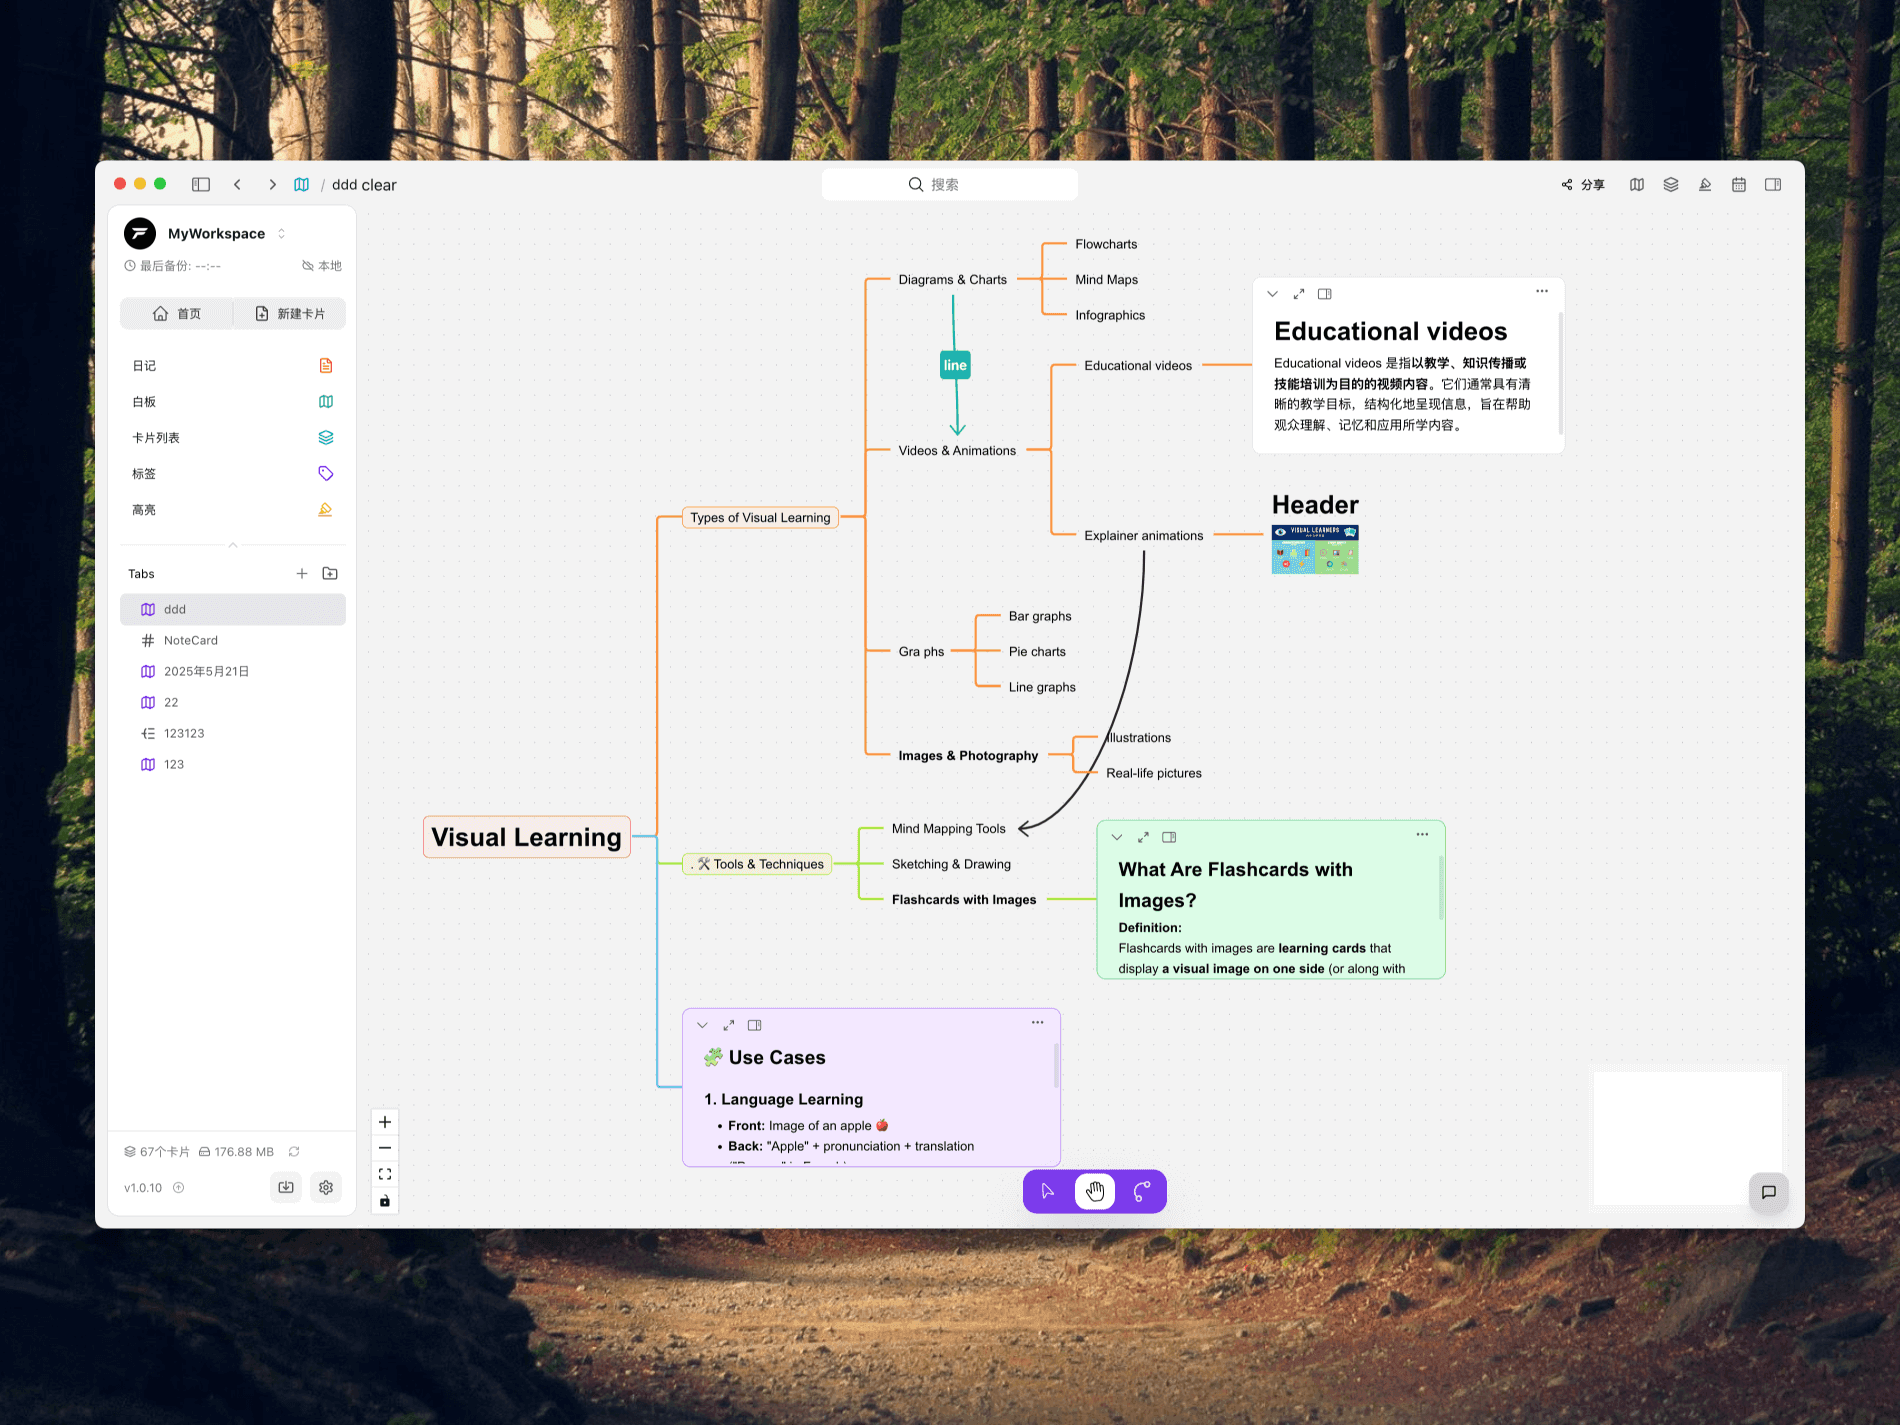The image size is (1900, 1425).
Task: Open the 分享 share icon in the top-right toolbar
Action: click(1583, 184)
